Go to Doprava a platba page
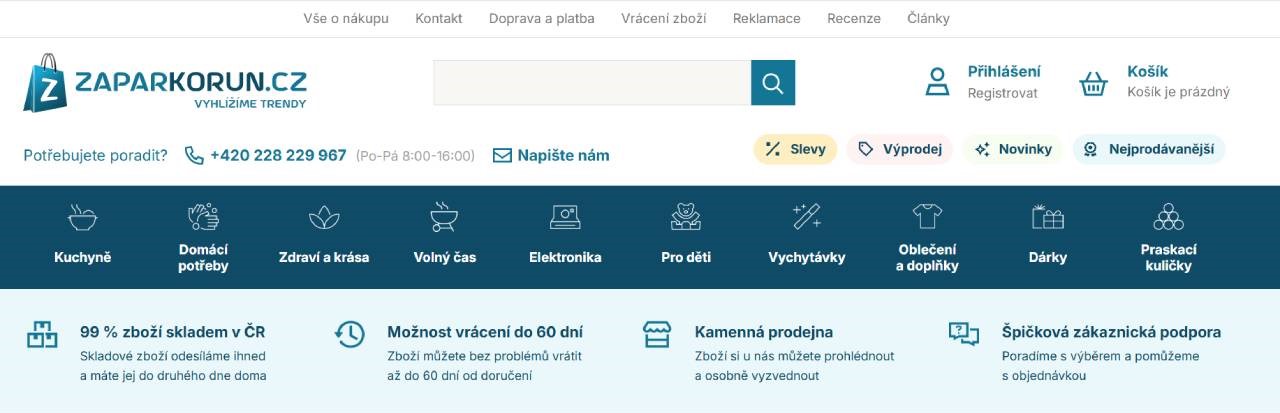 [x=541, y=18]
